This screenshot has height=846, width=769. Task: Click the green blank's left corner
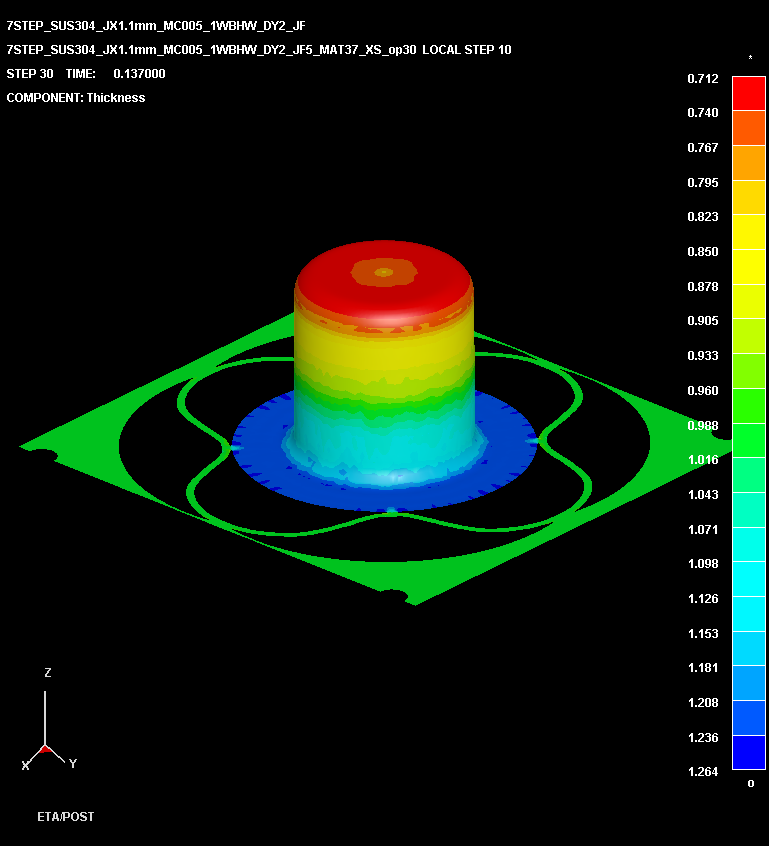(x=40, y=449)
